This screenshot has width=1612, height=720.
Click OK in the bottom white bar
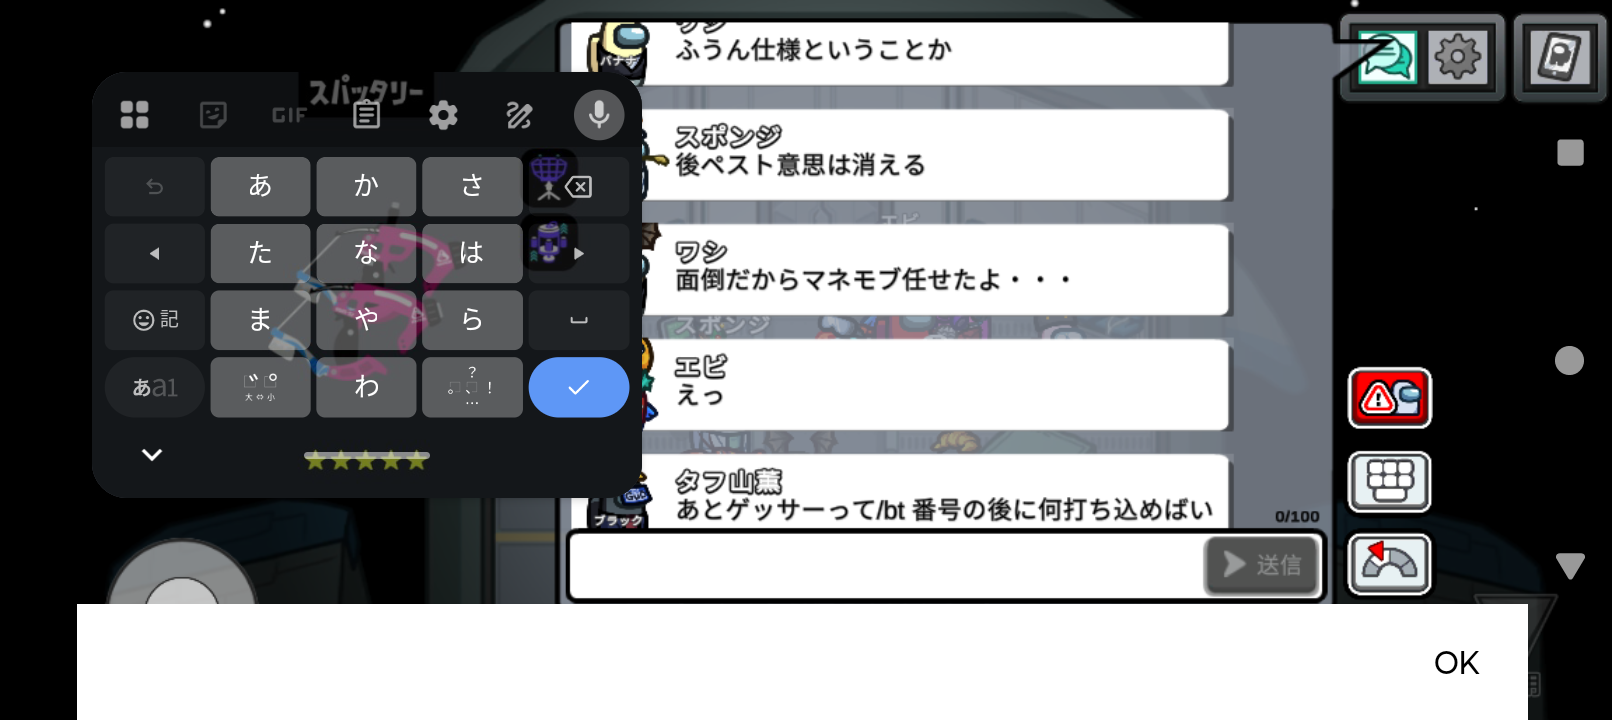[1456, 663]
